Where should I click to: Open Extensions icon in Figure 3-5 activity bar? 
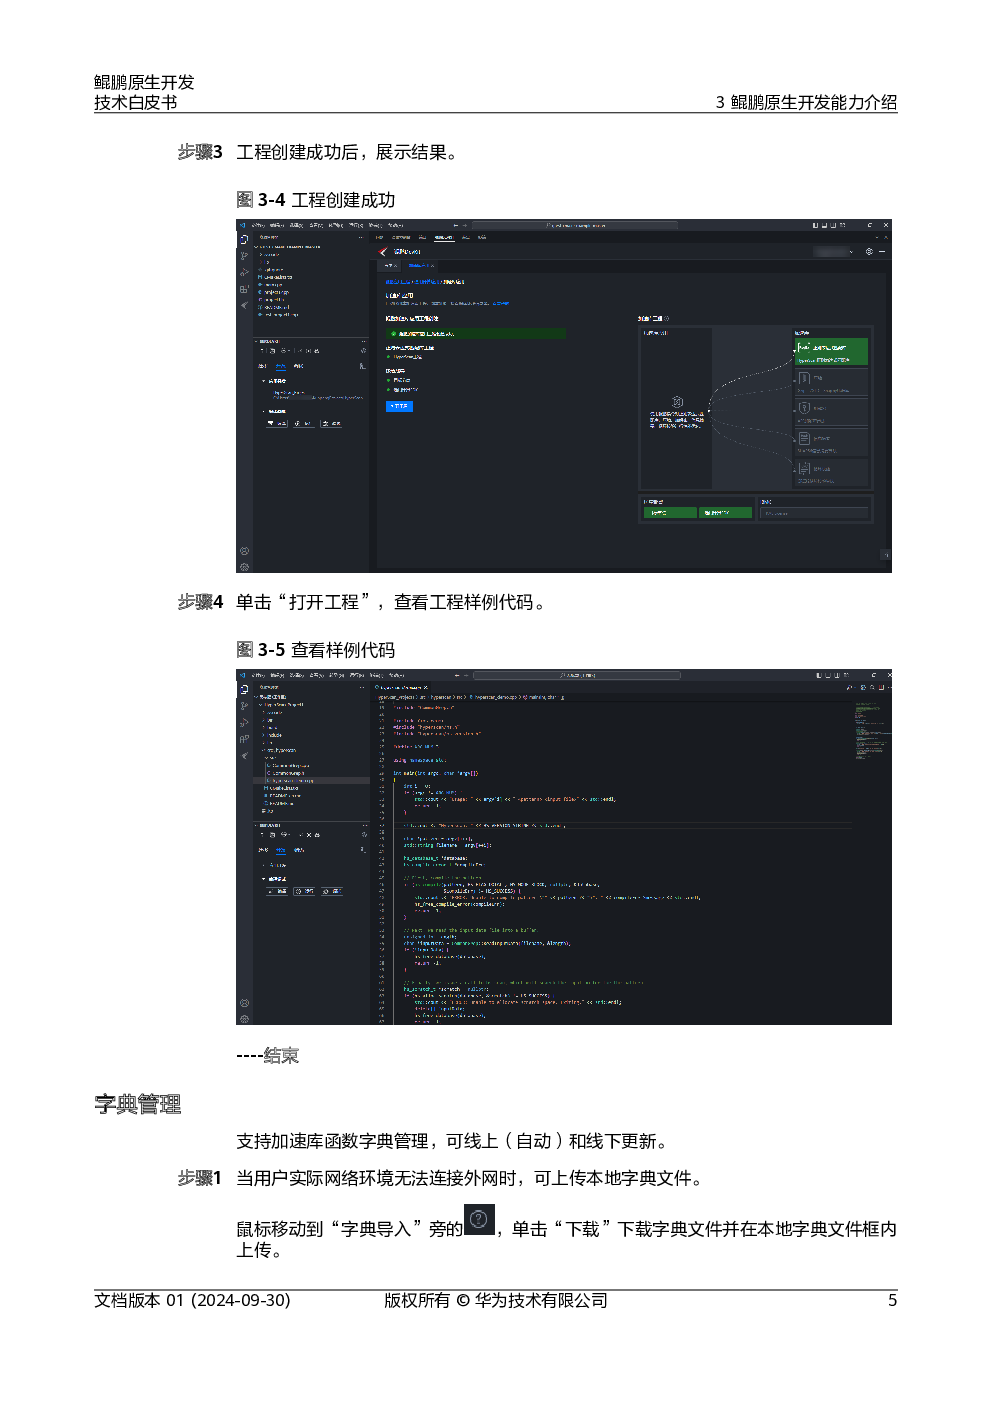(243, 739)
